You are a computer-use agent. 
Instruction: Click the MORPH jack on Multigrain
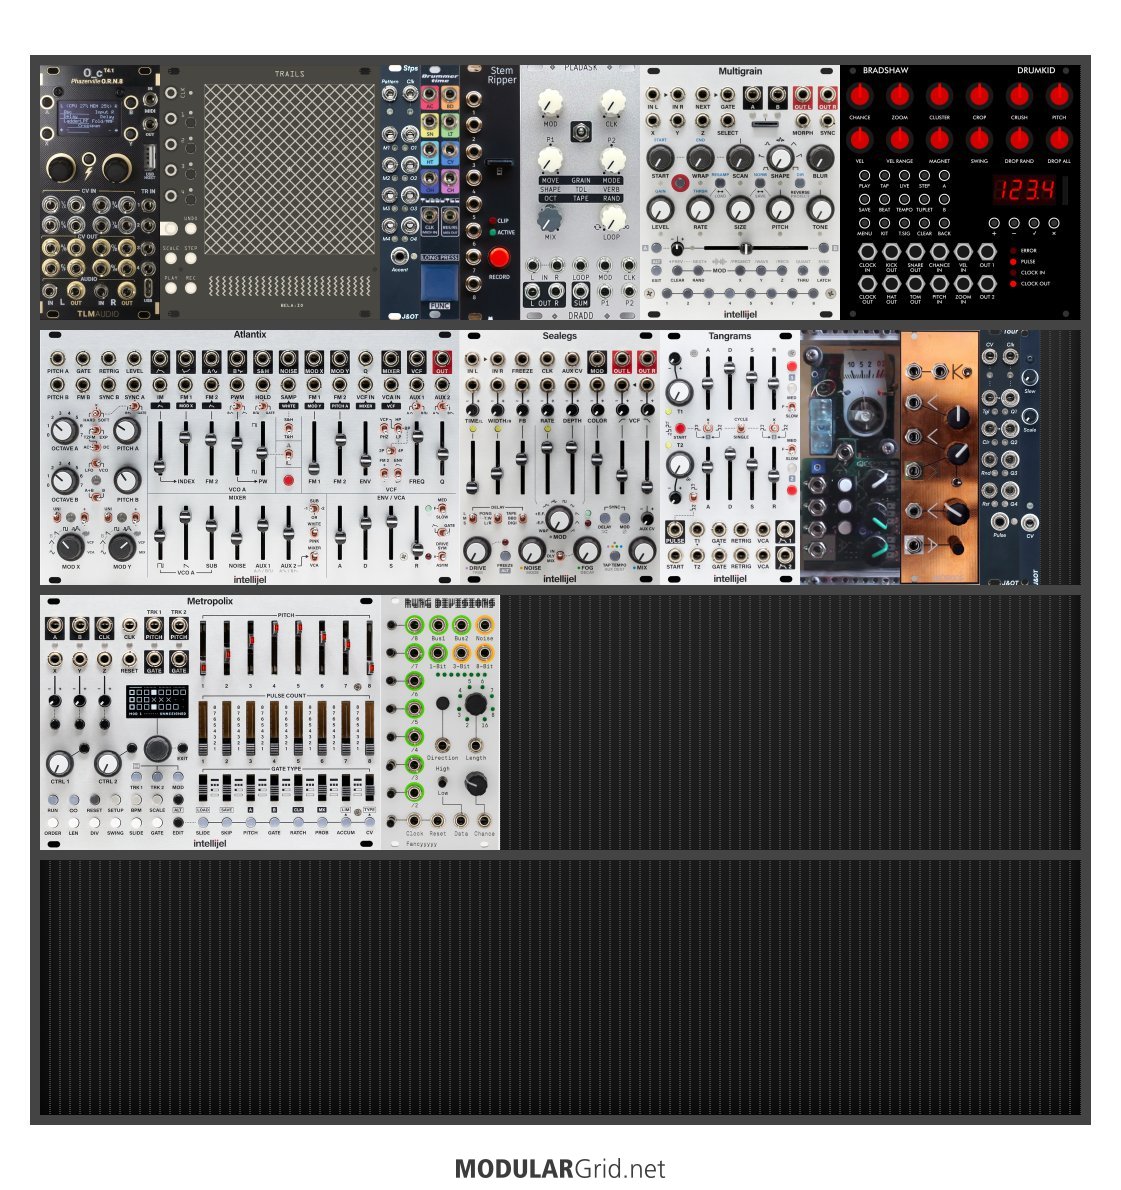pos(802,121)
